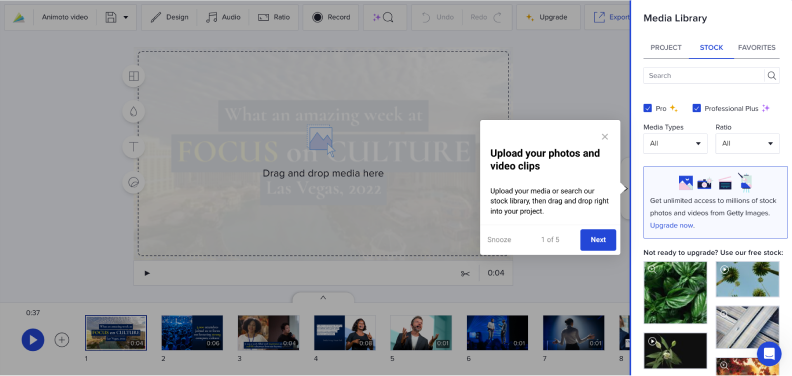Screen dimensions: 792x376
Task: Select the Text tool icon
Action: (134, 147)
